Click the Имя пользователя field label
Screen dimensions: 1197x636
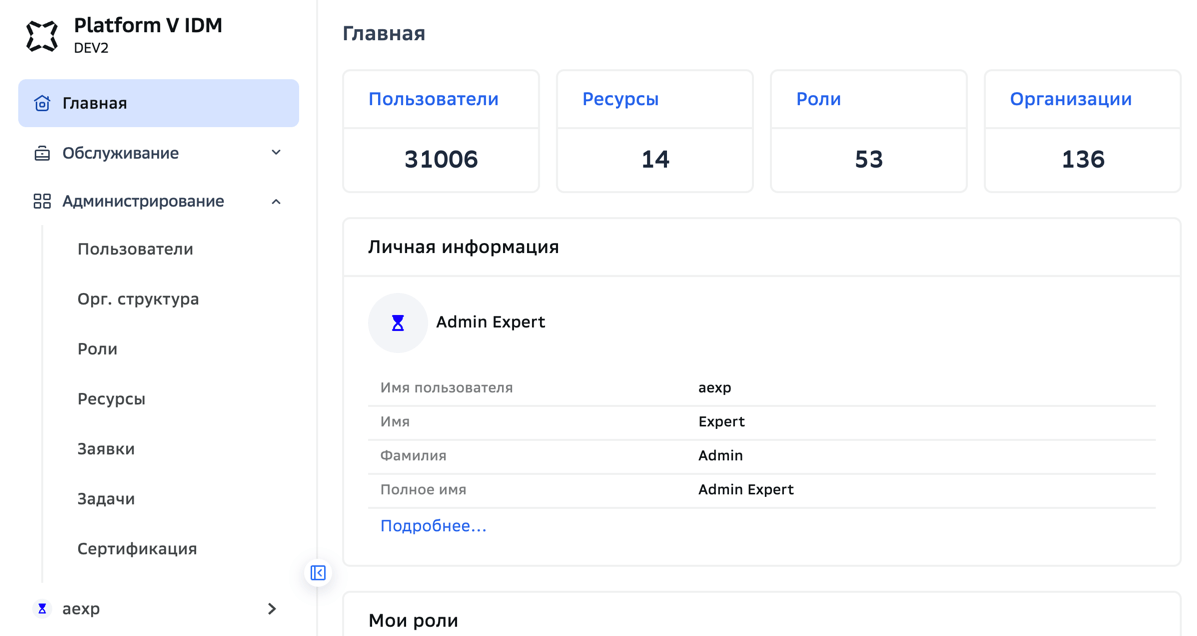pos(447,388)
